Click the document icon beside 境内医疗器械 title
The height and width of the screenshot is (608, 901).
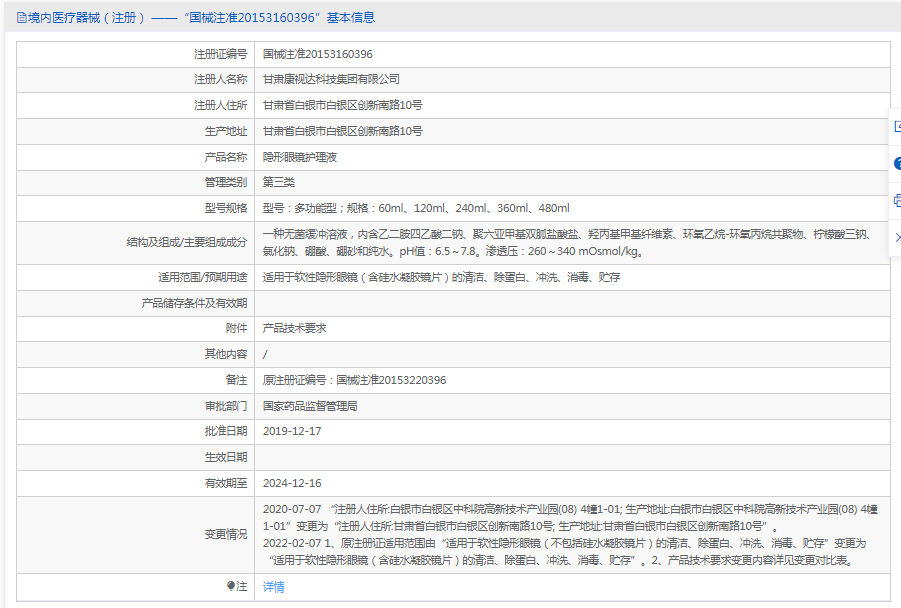pos(22,18)
